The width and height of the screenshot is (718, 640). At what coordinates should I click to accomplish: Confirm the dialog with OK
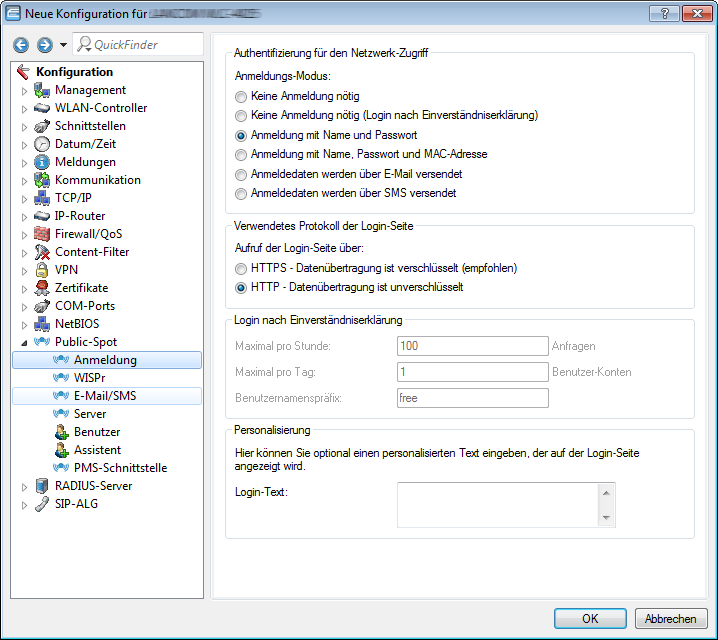click(590, 618)
